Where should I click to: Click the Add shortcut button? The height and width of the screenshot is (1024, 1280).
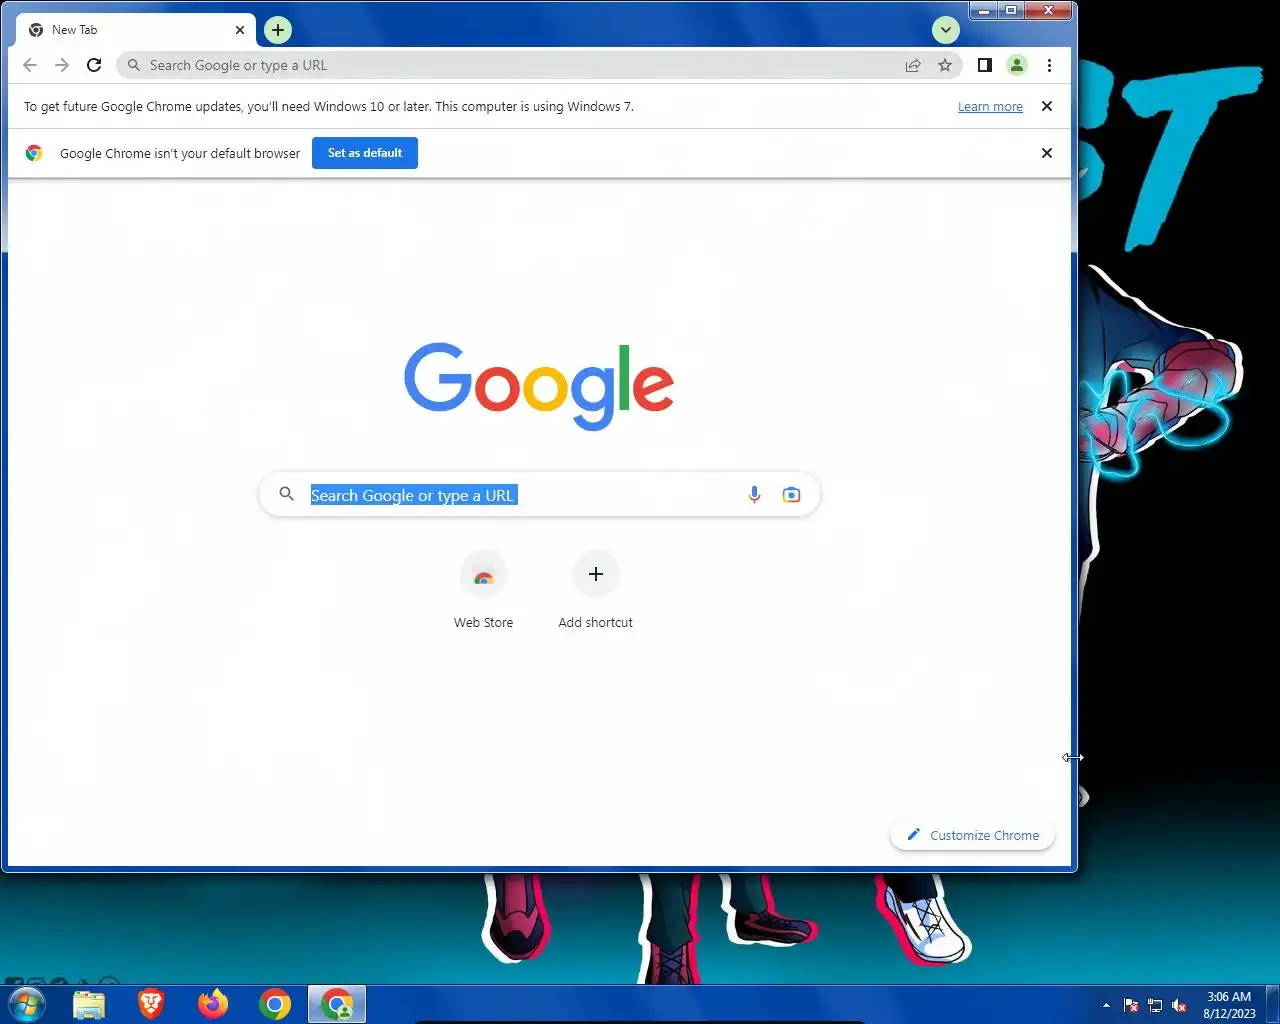tap(596, 591)
